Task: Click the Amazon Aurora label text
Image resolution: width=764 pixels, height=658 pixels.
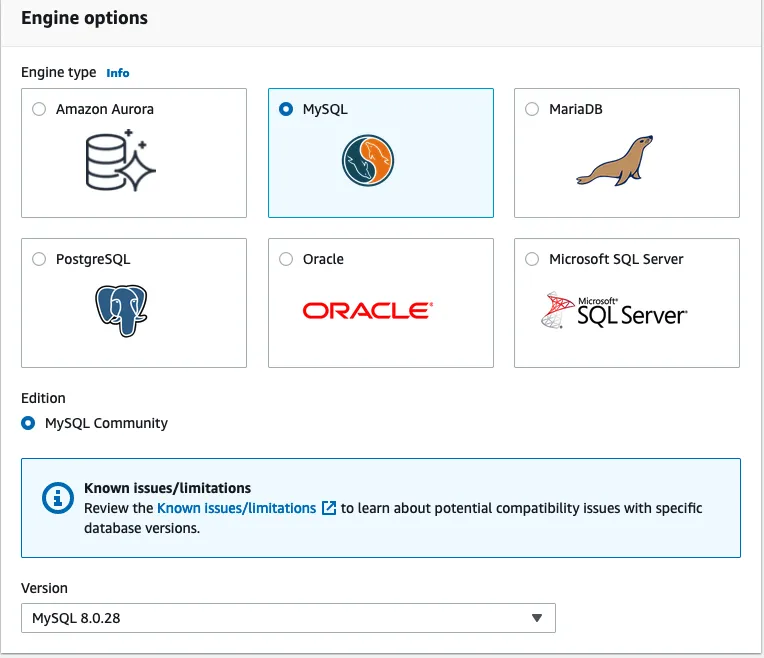Action: pos(105,109)
